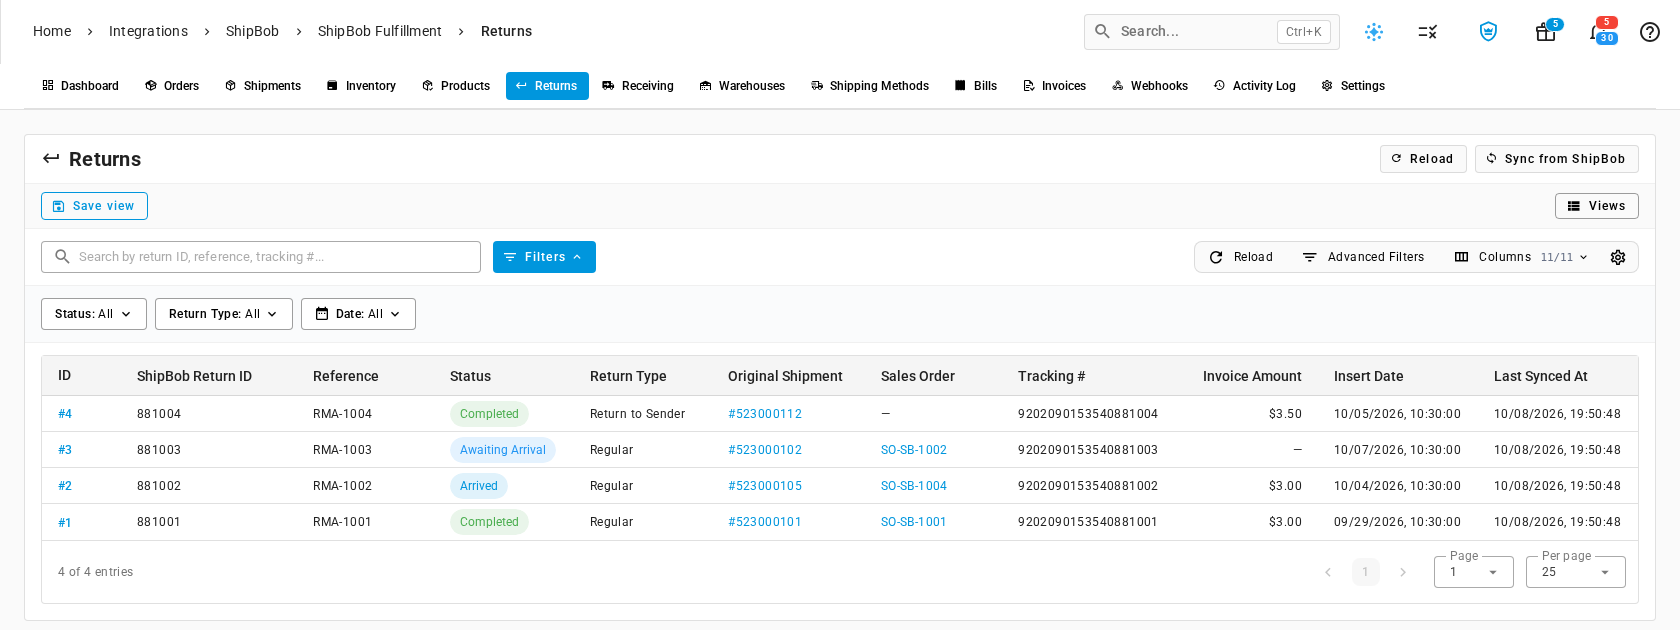Open original shipment #523000112

coord(765,414)
